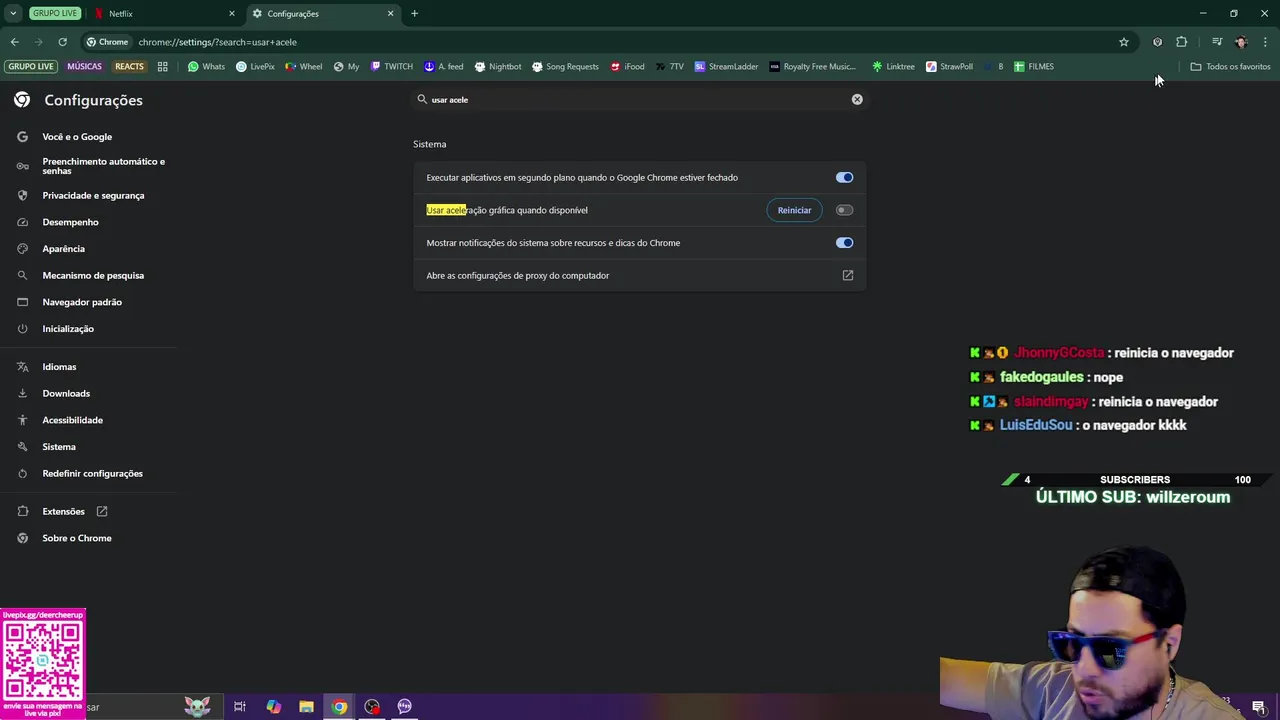Click the GRUPO LIVE tab group label

(54, 14)
